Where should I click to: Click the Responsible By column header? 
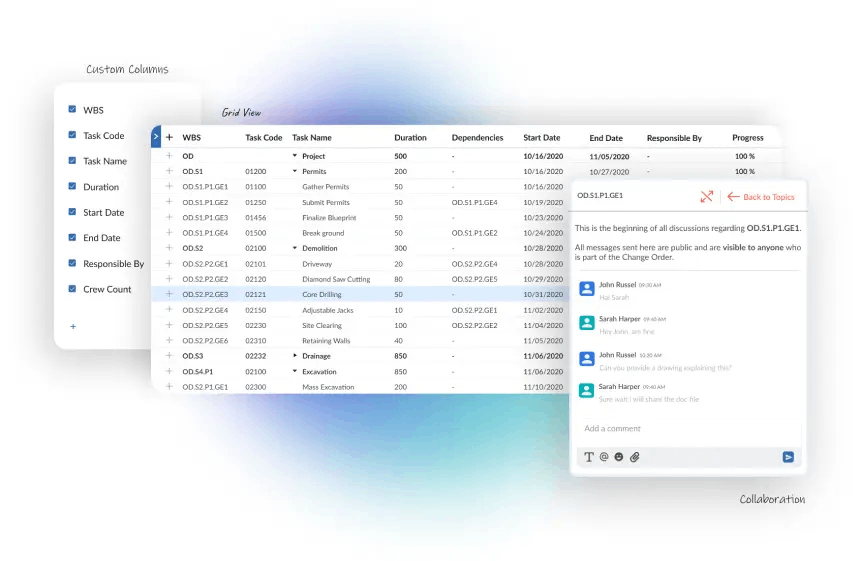tap(674, 138)
